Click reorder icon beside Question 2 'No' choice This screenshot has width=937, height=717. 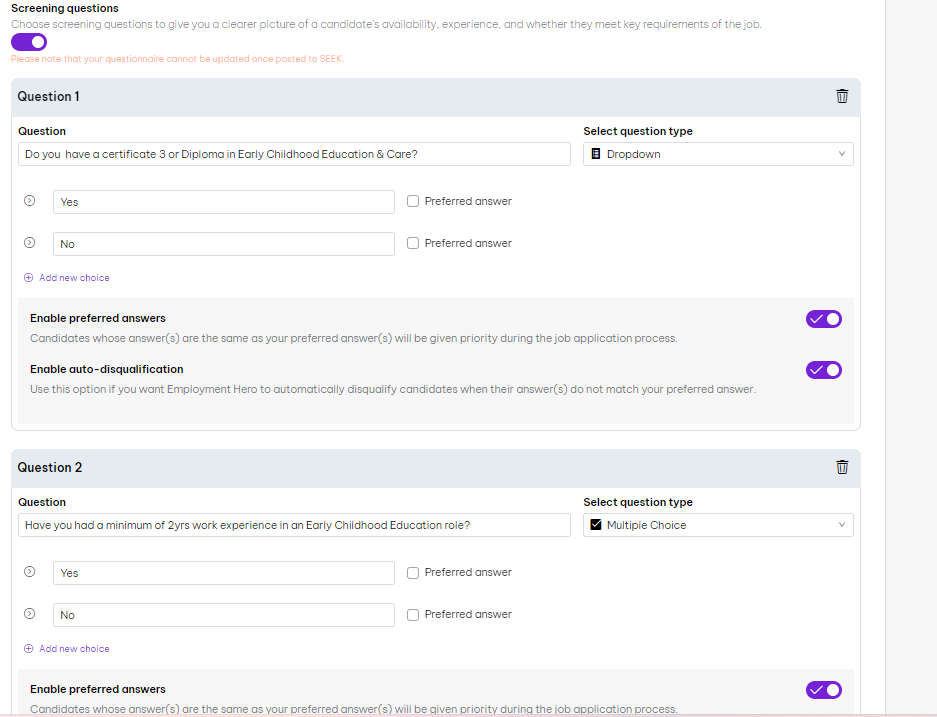29,614
